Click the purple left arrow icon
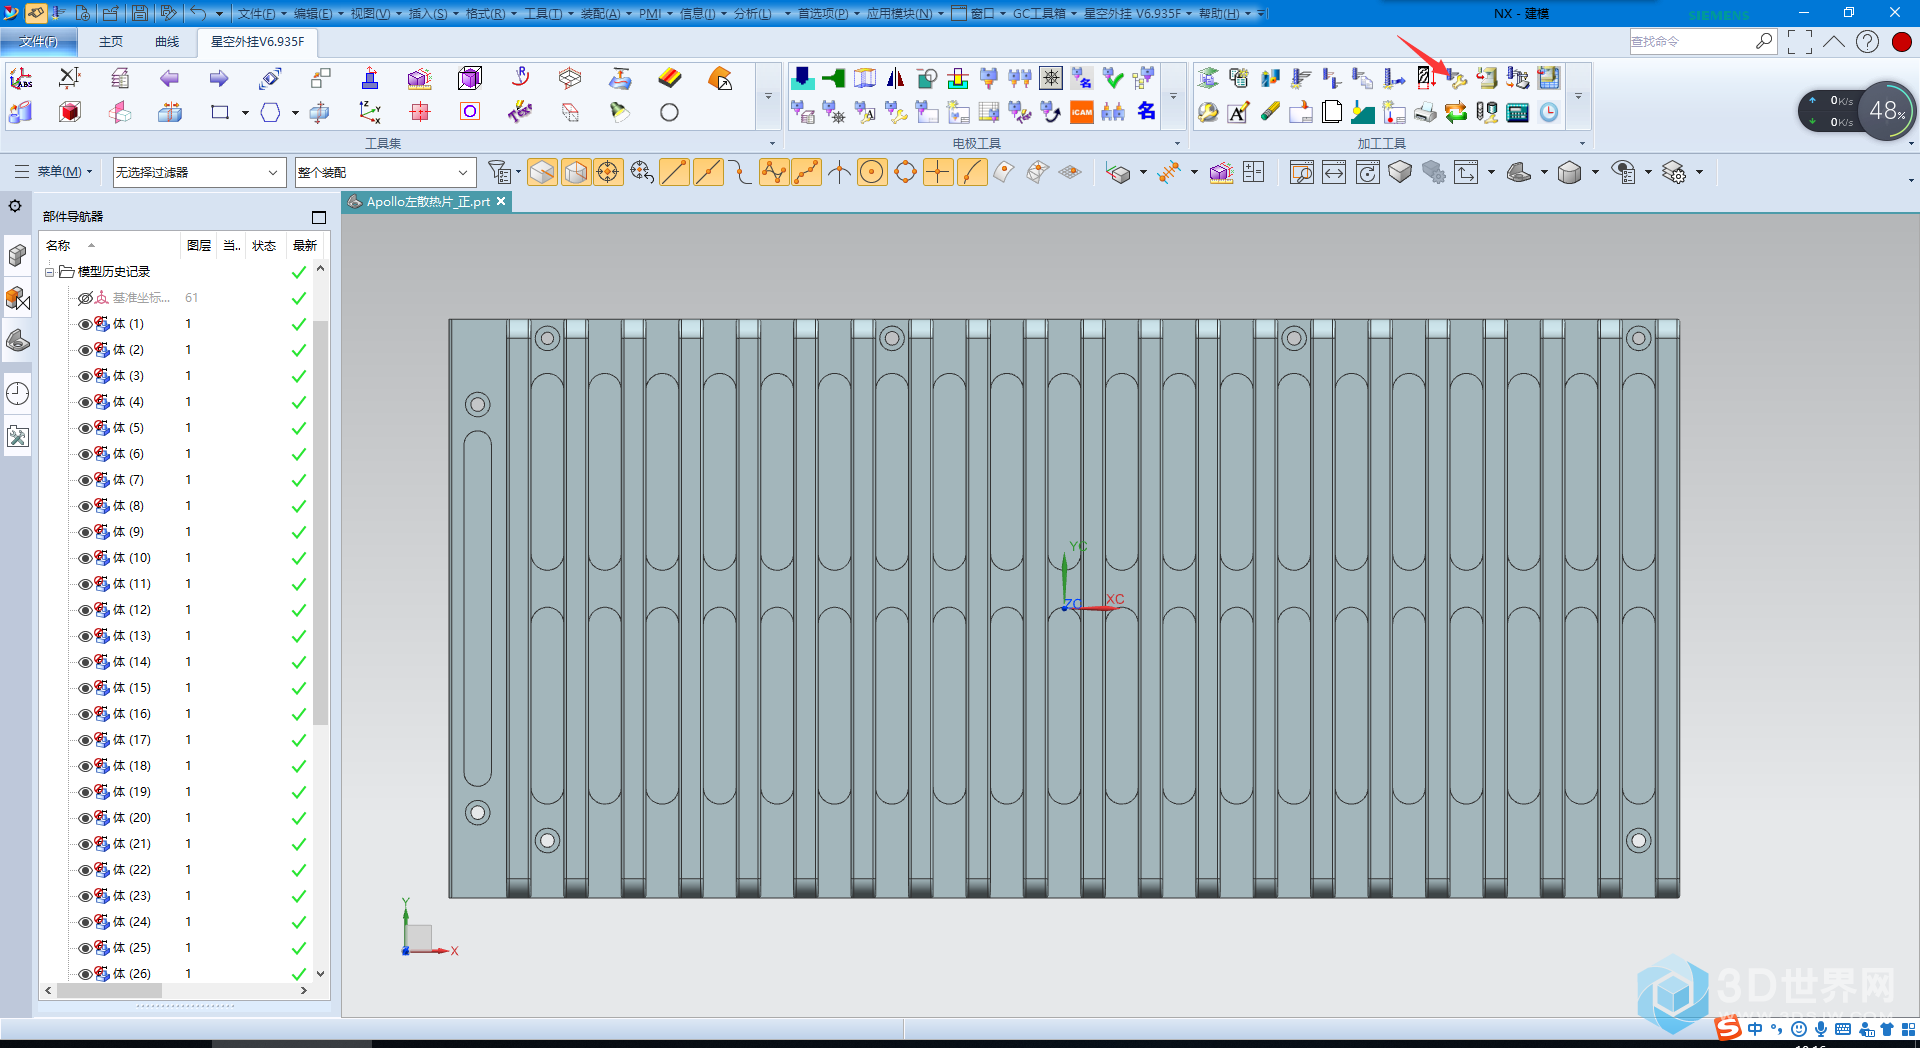Image resolution: width=1920 pixels, height=1048 pixels. tap(169, 79)
